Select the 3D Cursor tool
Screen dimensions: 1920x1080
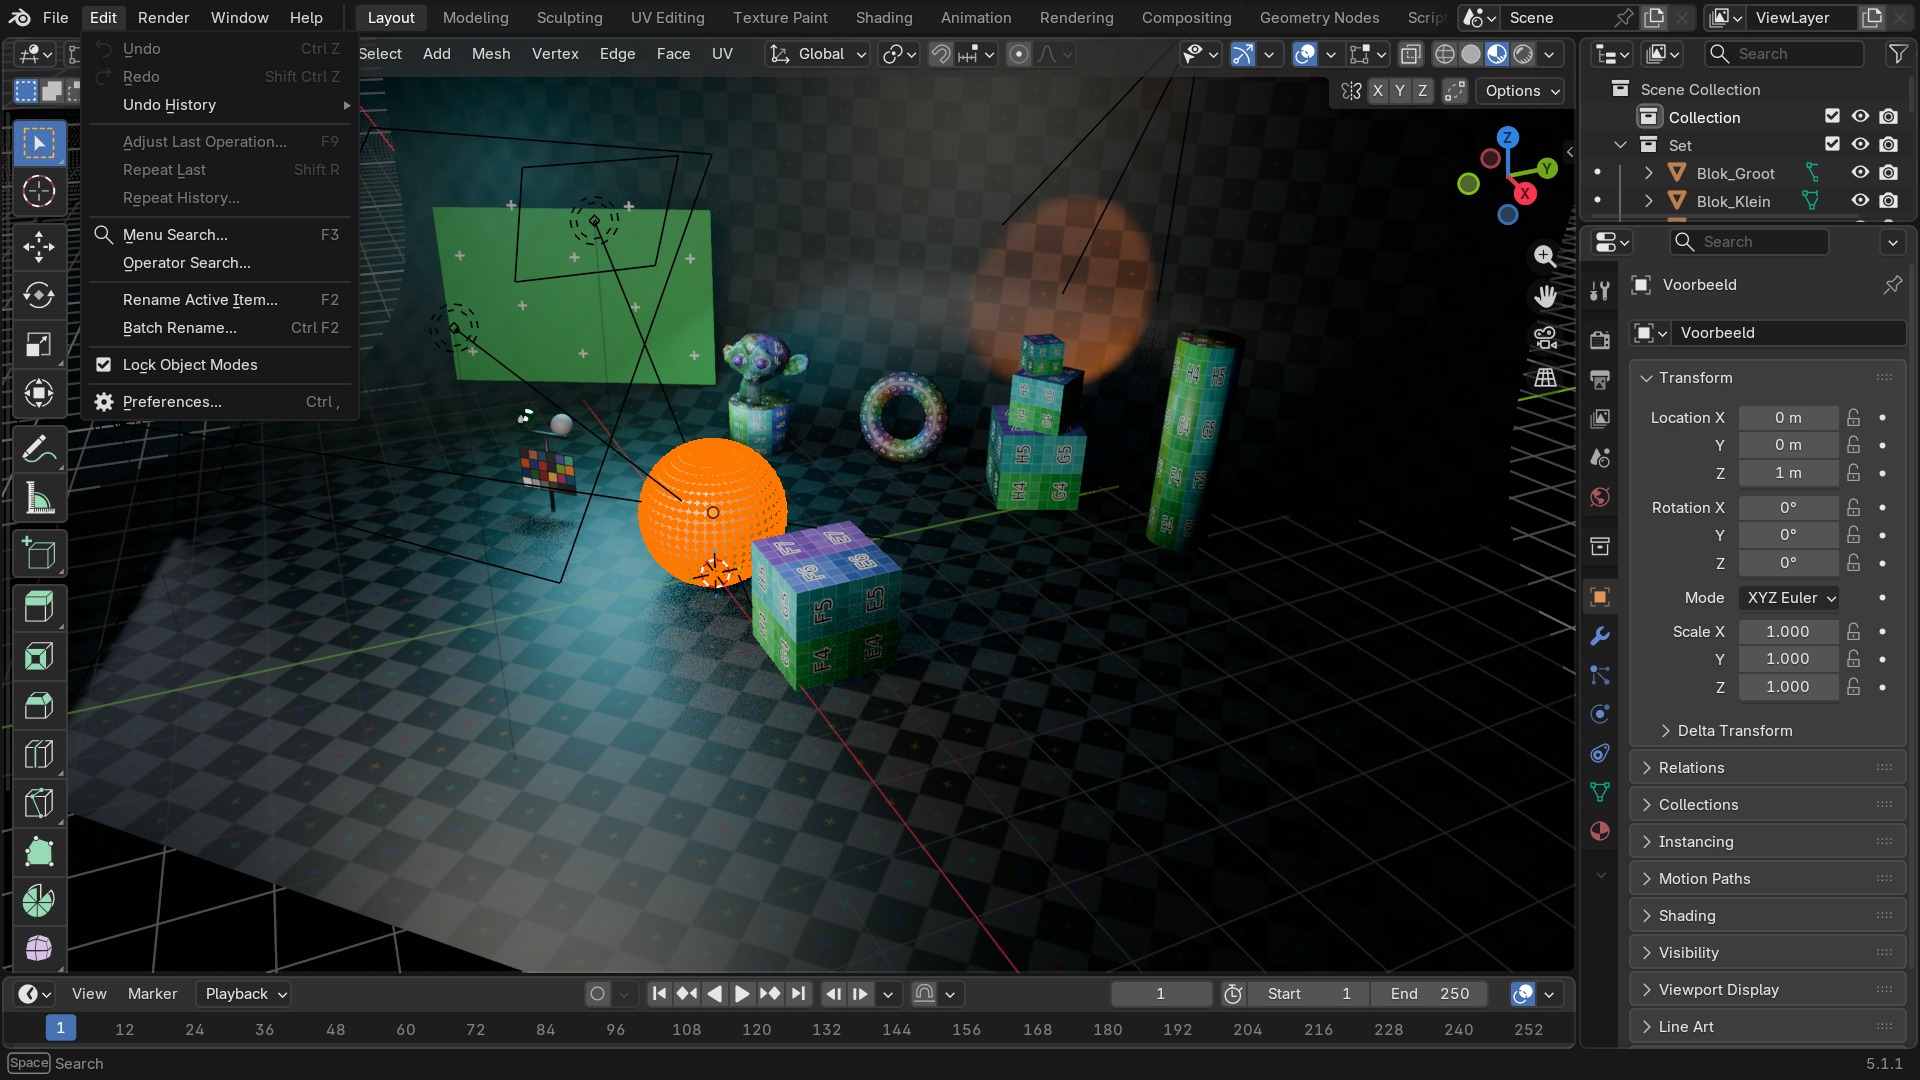pyautogui.click(x=39, y=191)
